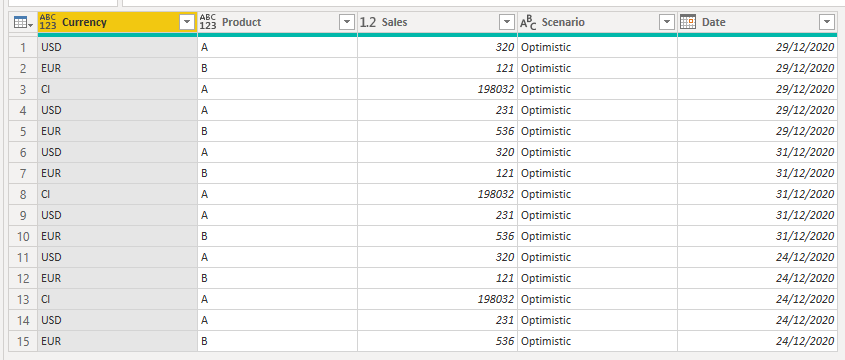Click Sales value 536 in row 10
The height and width of the screenshot is (360, 845).
click(438, 237)
